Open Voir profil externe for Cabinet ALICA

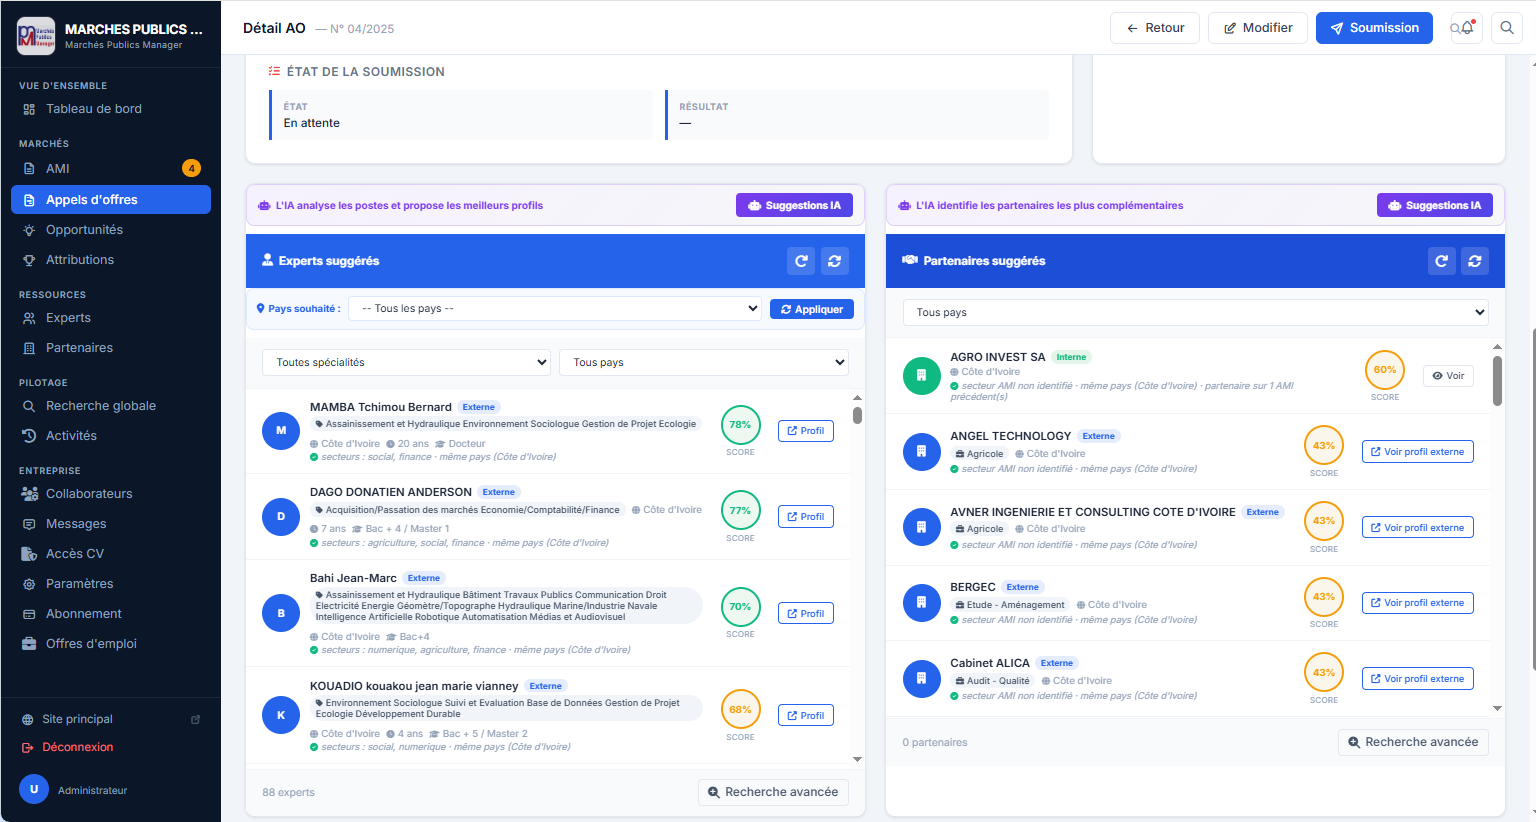click(x=1418, y=679)
